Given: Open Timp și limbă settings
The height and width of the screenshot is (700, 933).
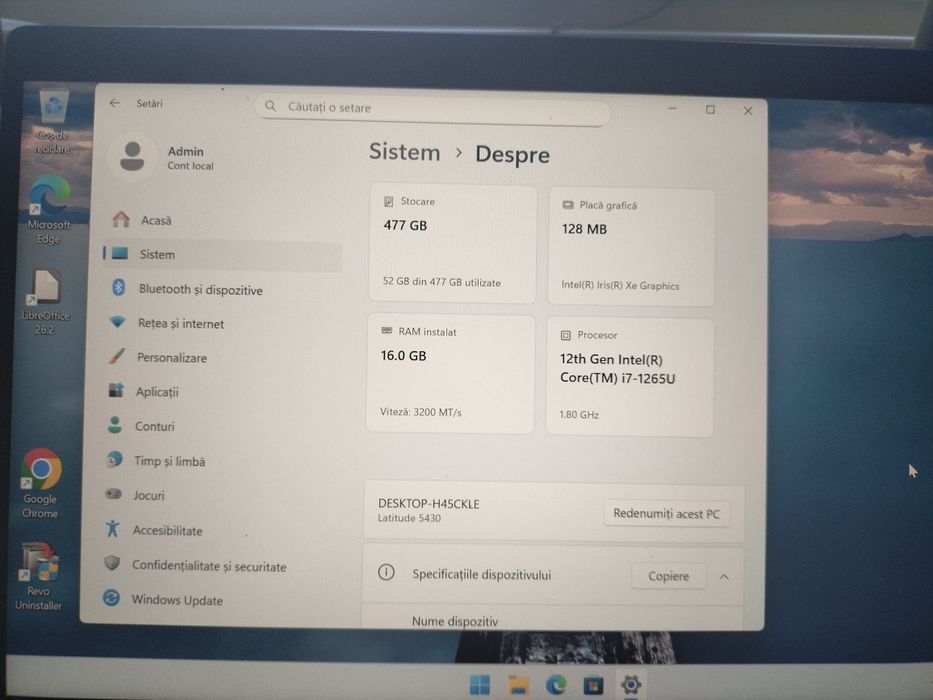Looking at the screenshot, I should 170,461.
